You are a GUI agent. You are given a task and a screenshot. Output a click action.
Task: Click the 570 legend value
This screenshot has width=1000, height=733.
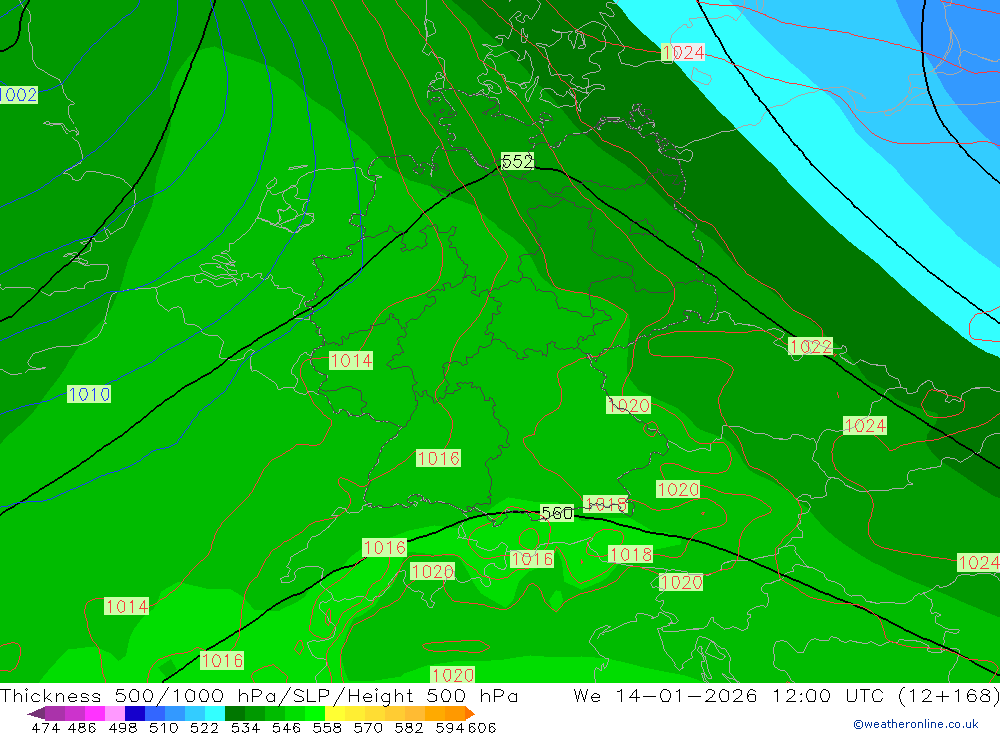368,728
